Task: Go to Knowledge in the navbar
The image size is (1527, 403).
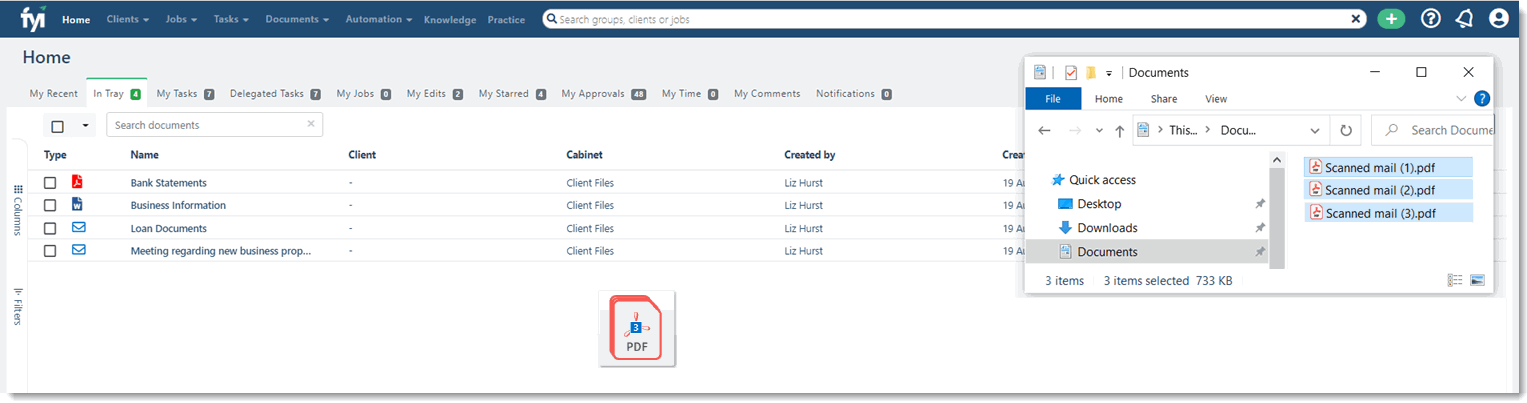Action: click(450, 20)
